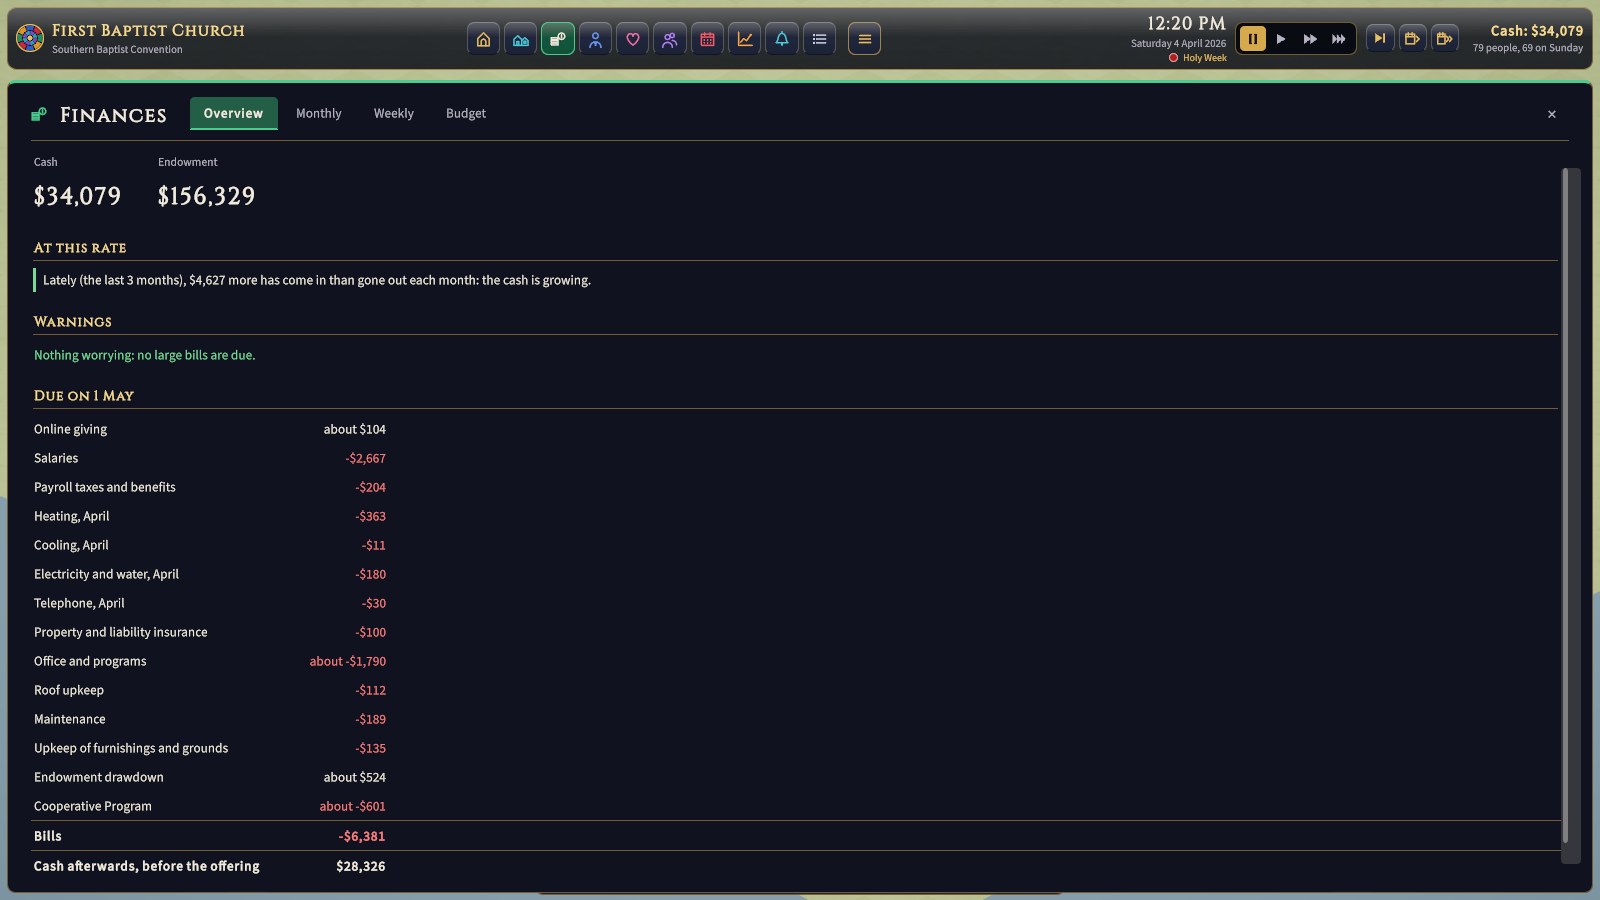Click the Cooperative Program row
This screenshot has height=900, width=1600.
tap(210, 806)
